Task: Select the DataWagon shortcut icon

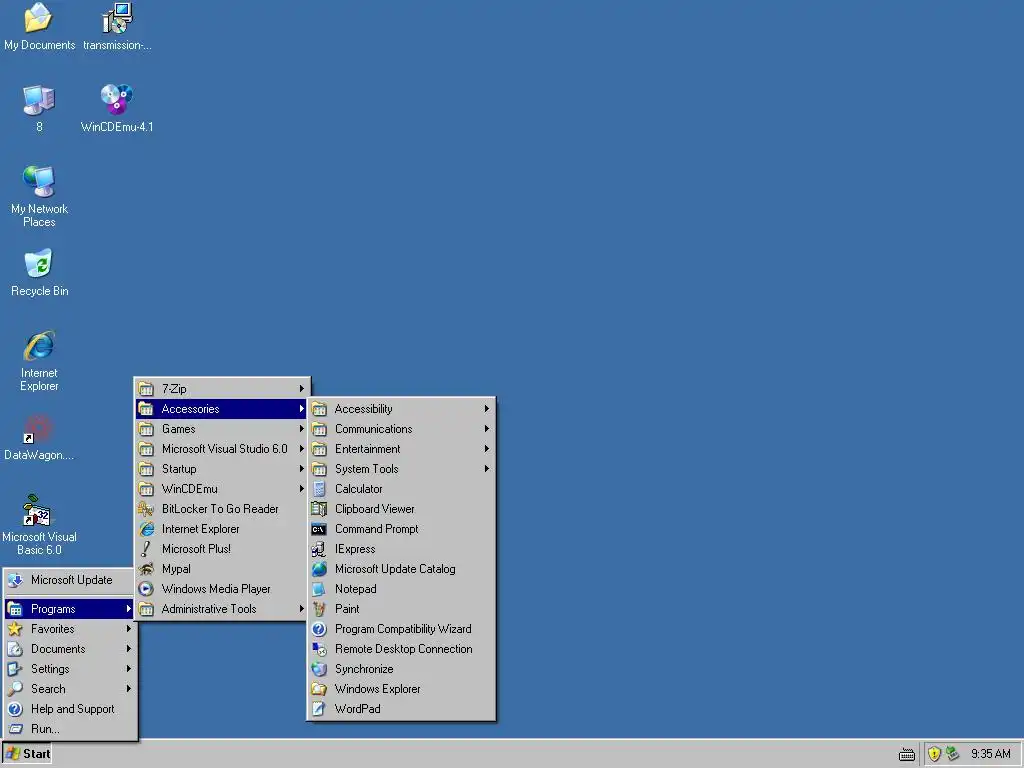Action: [39, 437]
